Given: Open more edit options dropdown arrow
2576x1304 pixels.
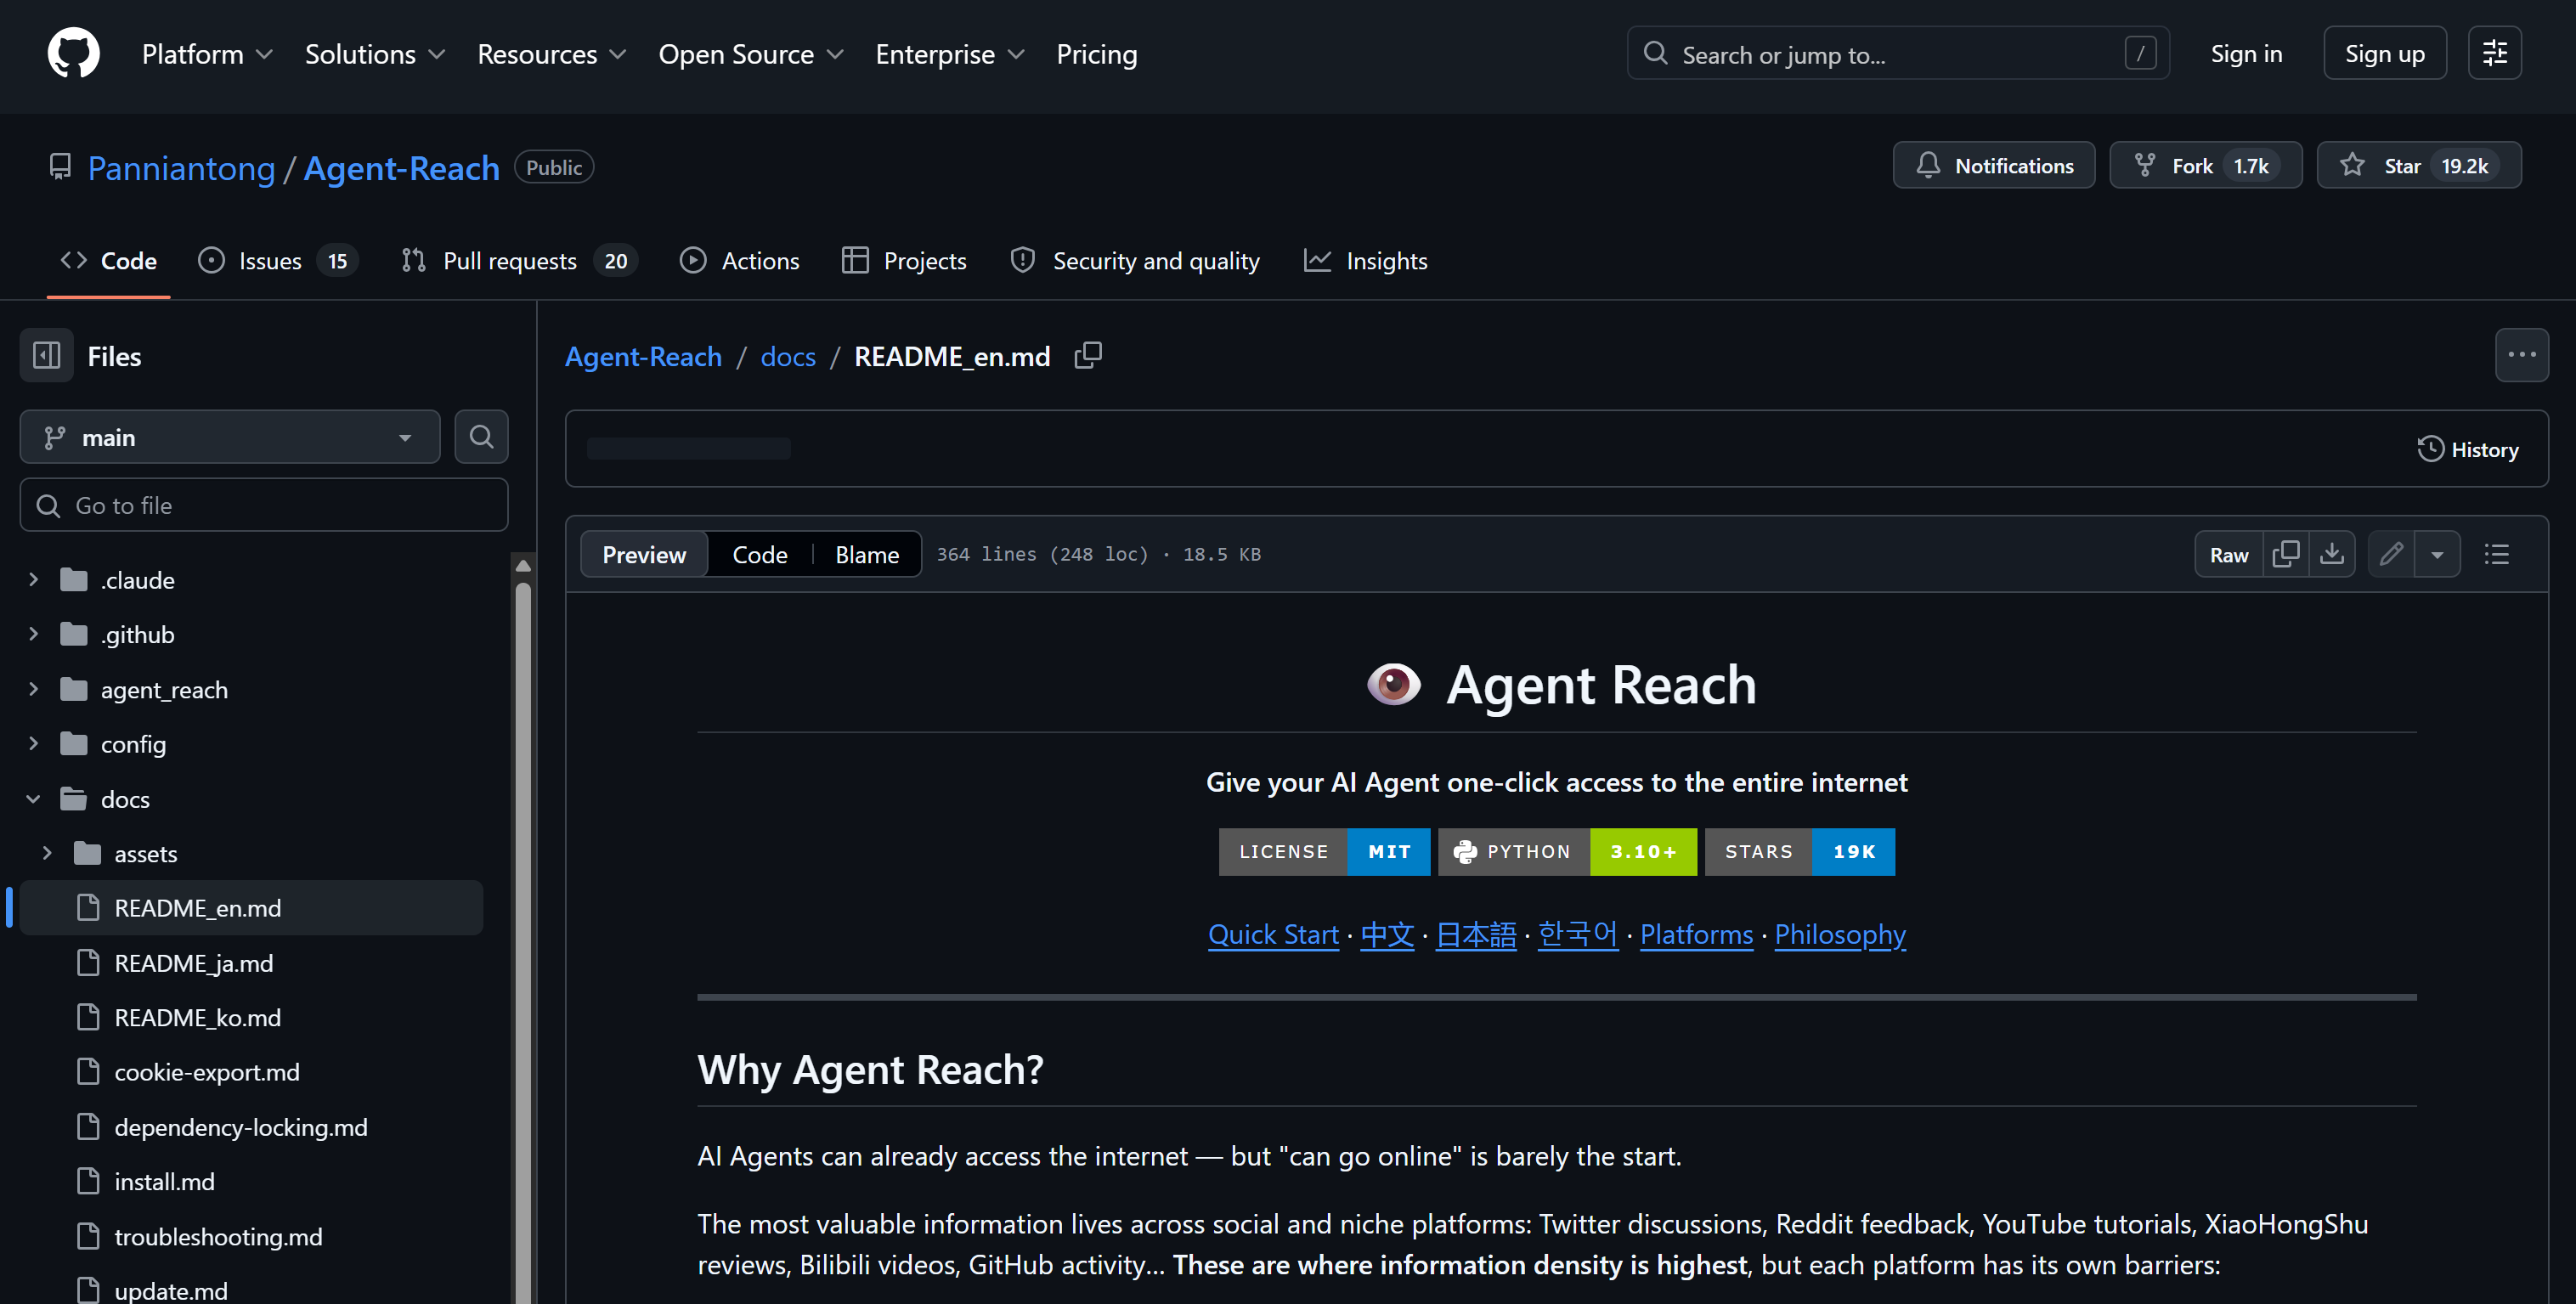Looking at the screenshot, I should pyautogui.click(x=2437, y=554).
